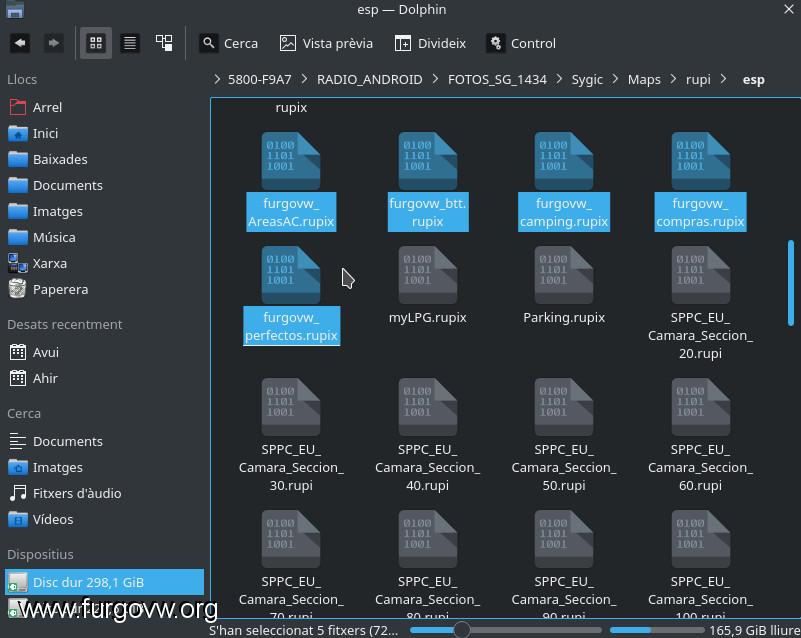Select the myLPG.rupix file icon
The height and width of the screenshot is (638, 801).
(x=428, y=275)
